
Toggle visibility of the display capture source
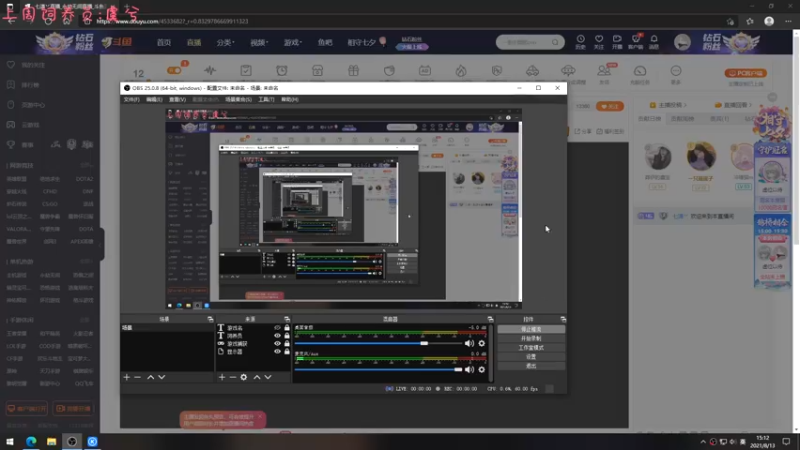coord(277,352)
